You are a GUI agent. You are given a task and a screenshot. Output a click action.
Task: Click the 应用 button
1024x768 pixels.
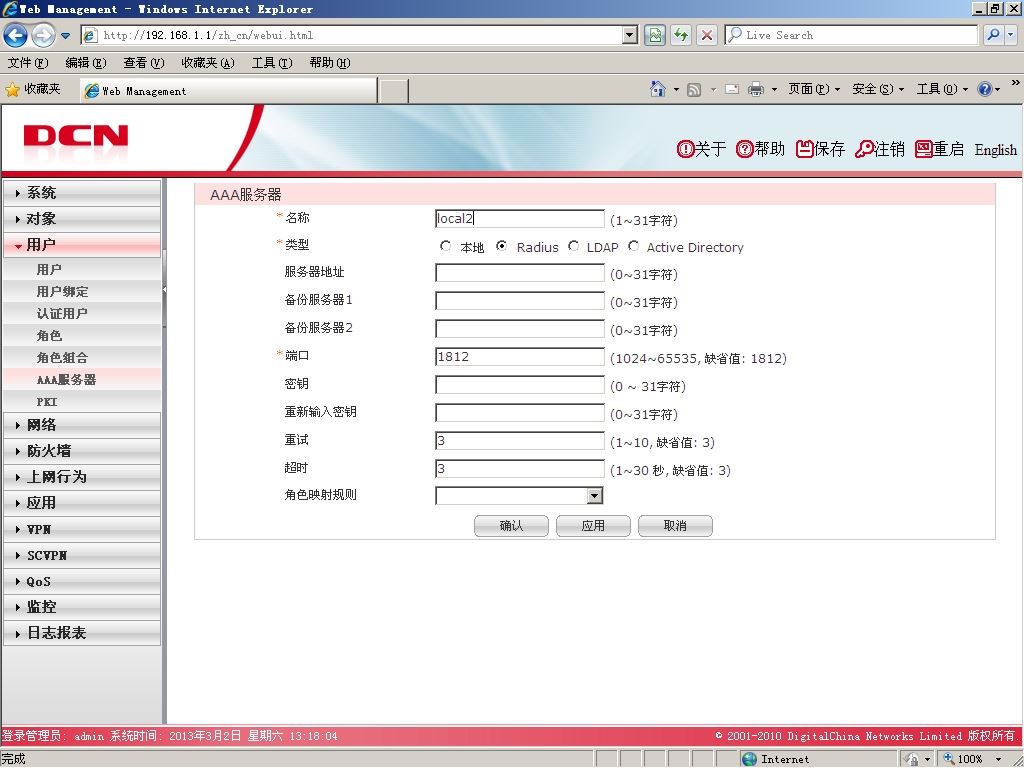(593, 526)
